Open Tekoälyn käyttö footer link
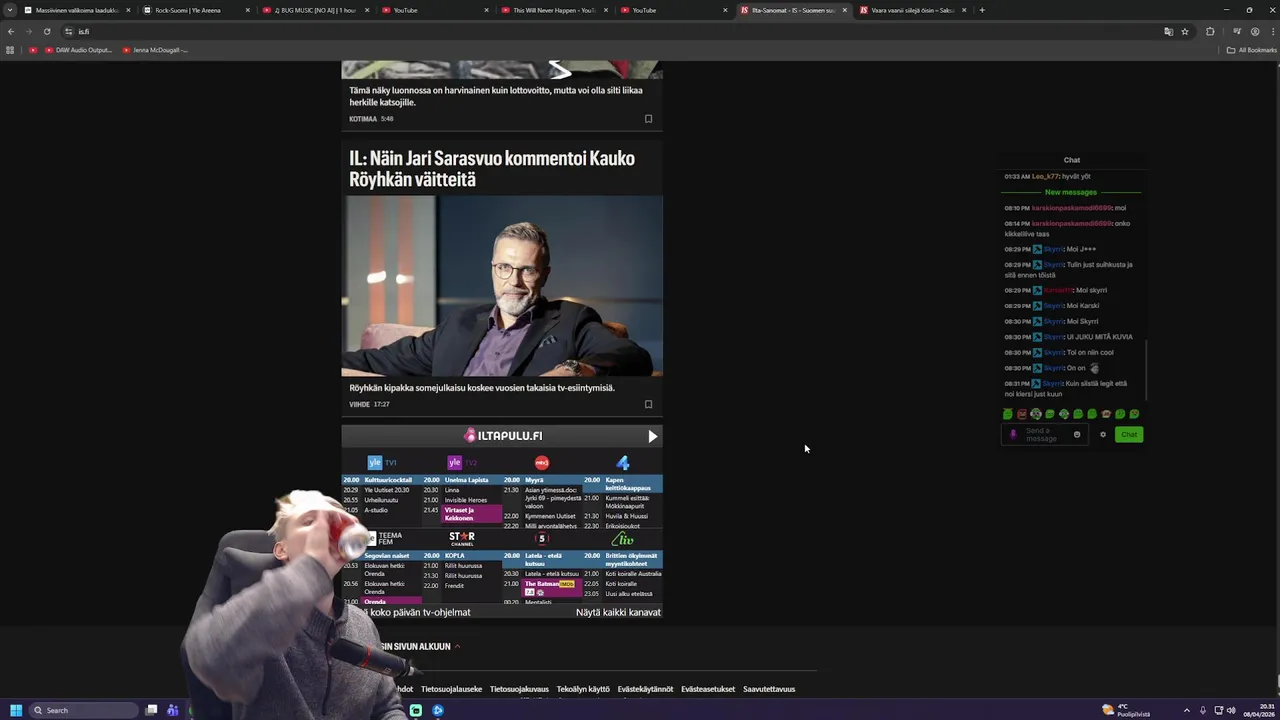The image size is (1280, 720). click(583, 689)
